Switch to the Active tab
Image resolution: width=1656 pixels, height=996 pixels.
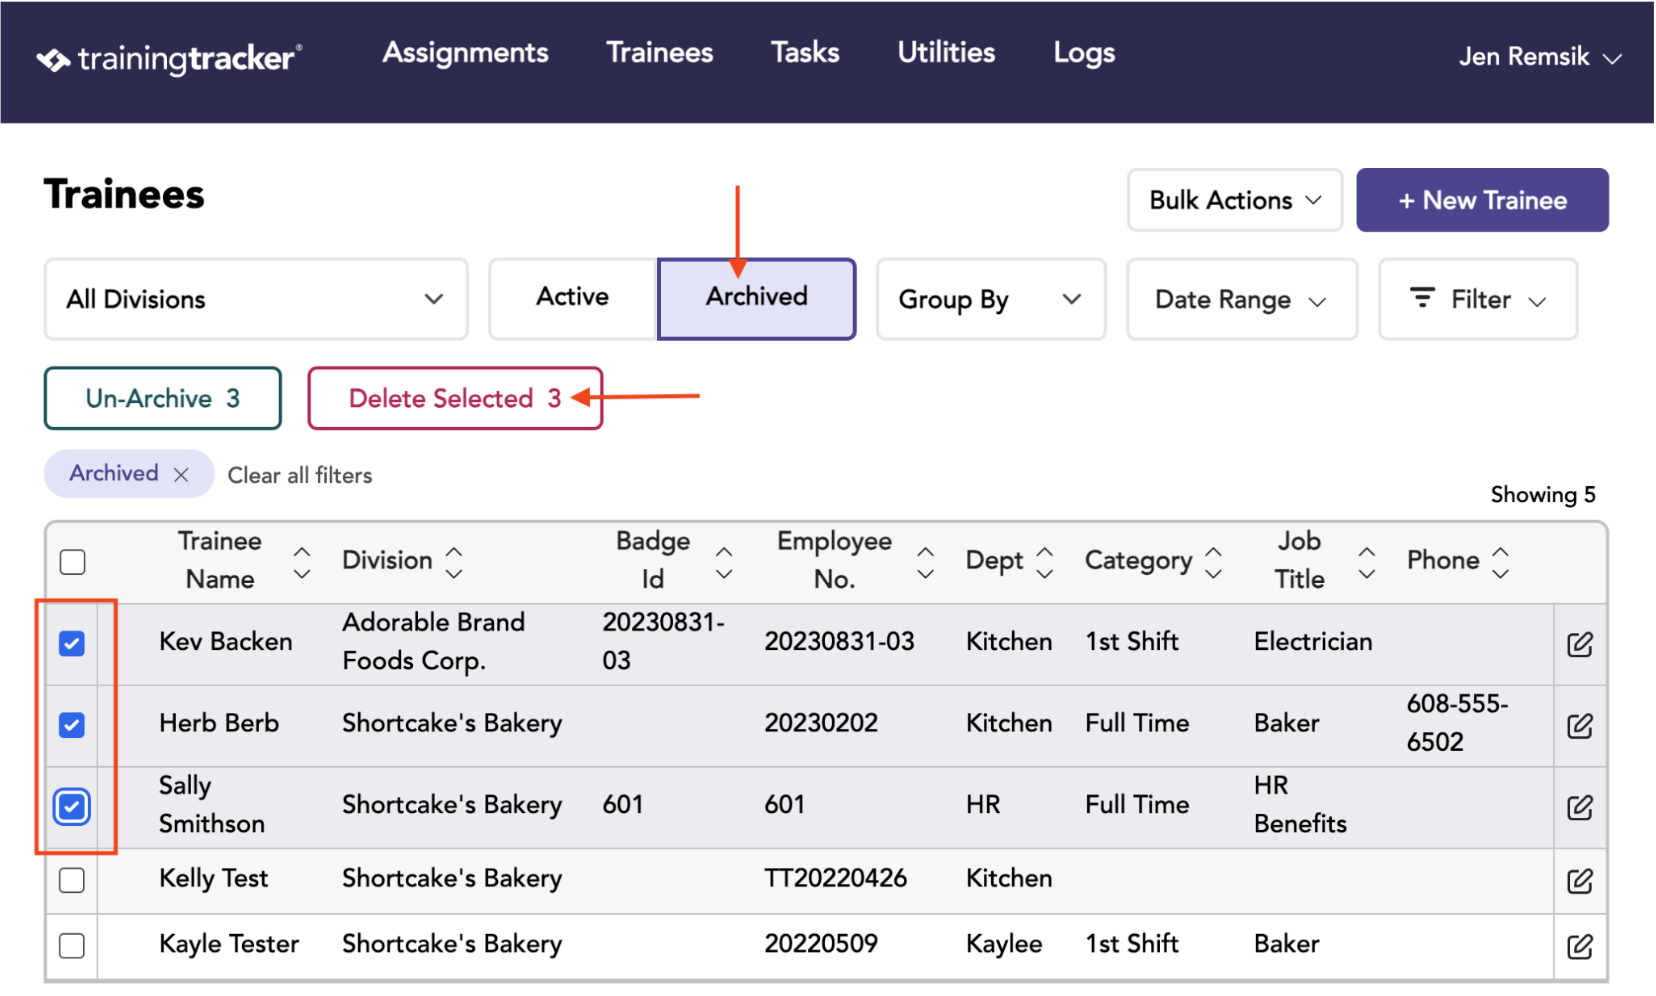pos(572,297)
